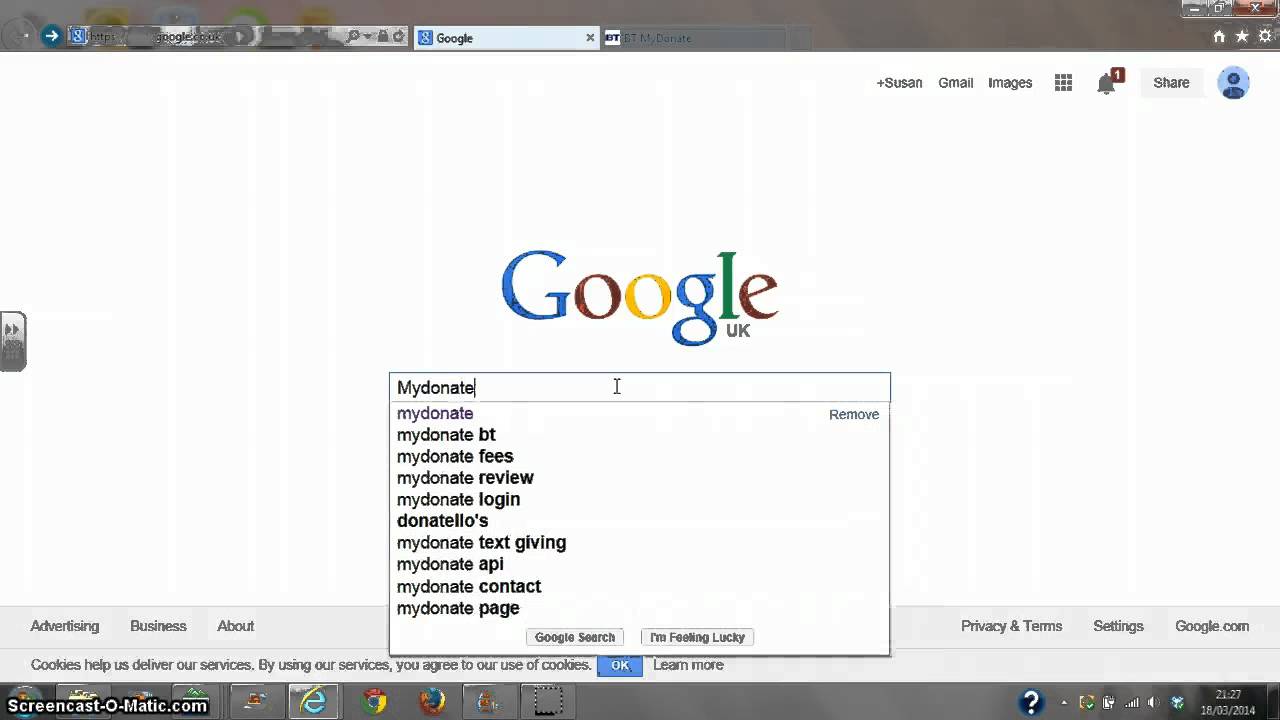
Task: Show hidden system tray icons
Action: (1063, 702)
